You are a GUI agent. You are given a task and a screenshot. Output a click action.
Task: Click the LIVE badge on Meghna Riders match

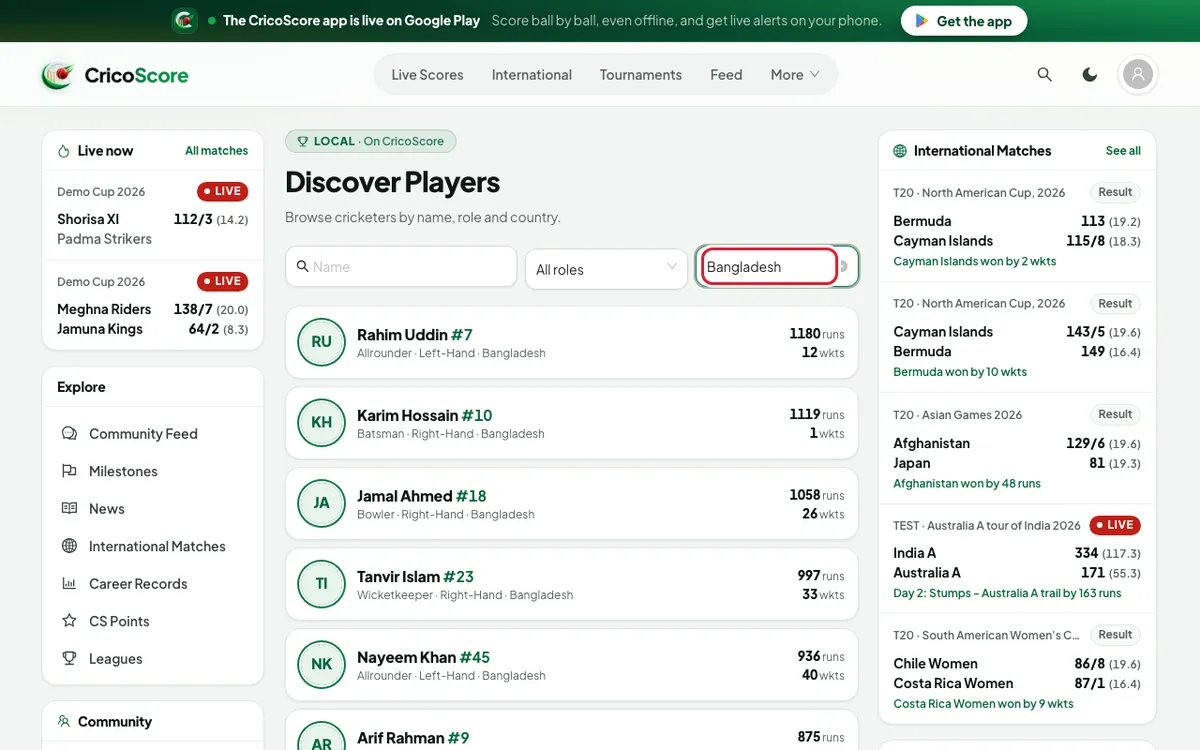pos(222,281)
